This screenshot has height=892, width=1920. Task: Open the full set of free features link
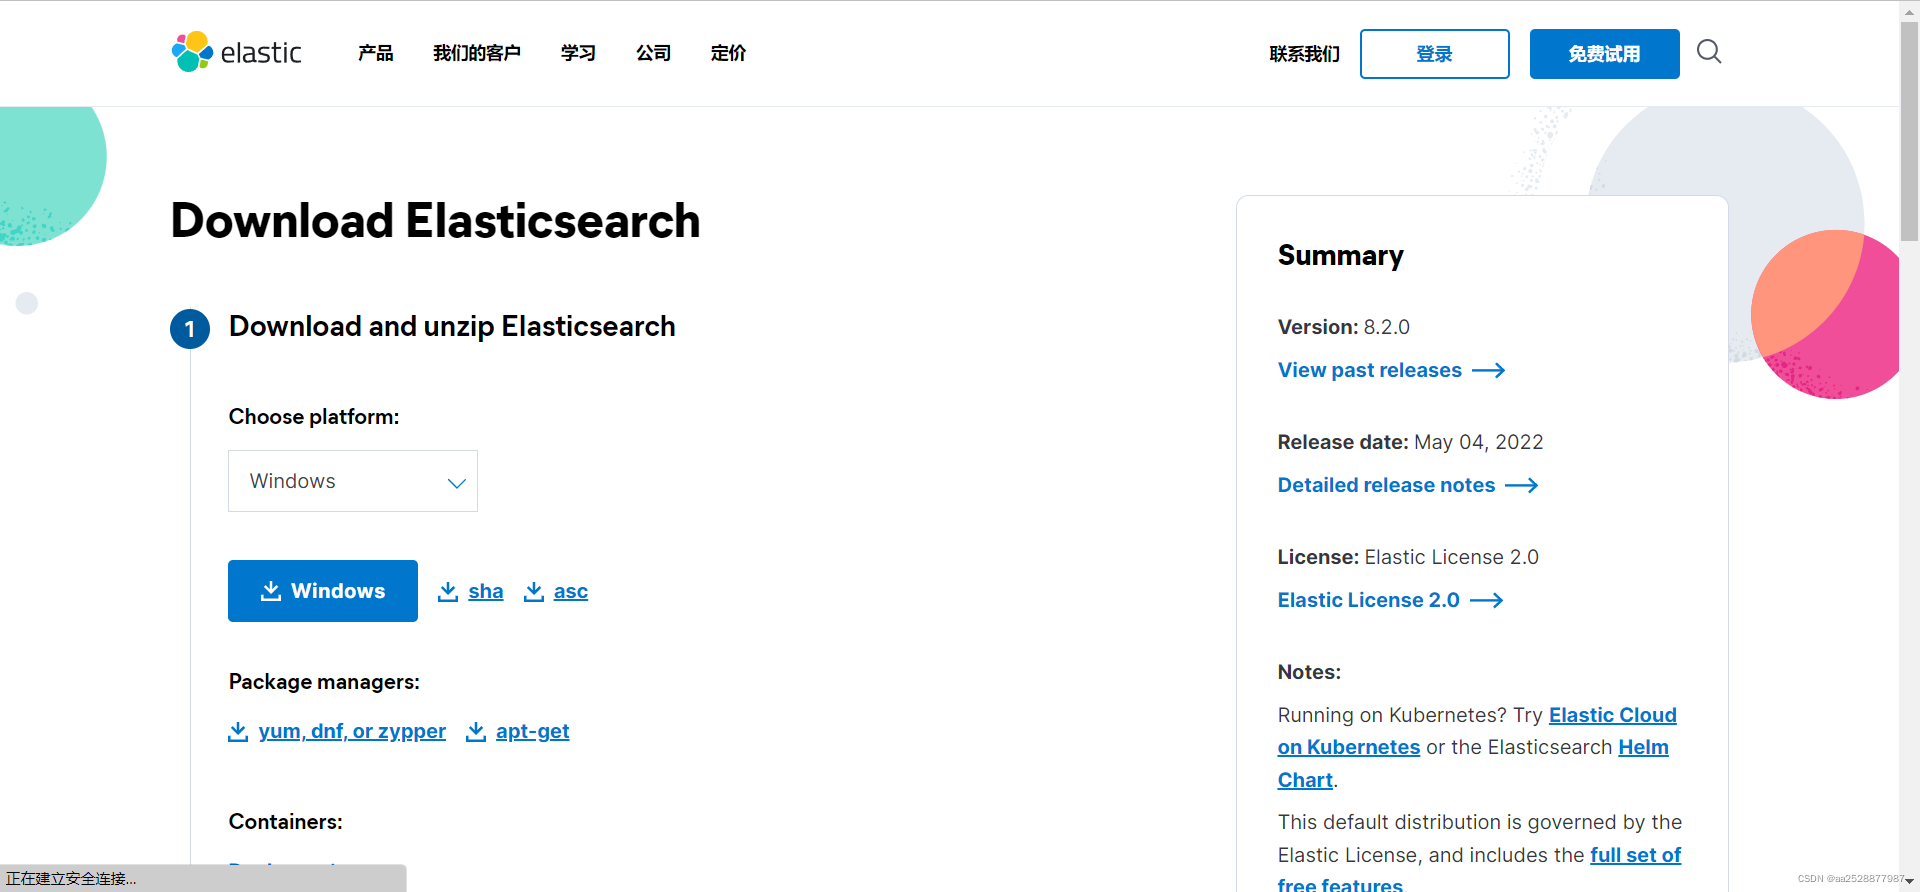click(x=1635, y=855)
